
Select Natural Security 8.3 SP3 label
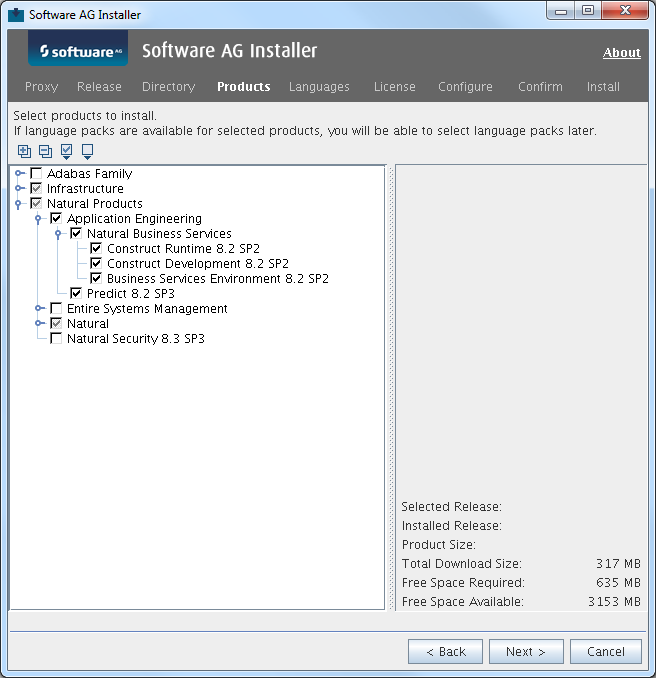(x=136, y=339)
